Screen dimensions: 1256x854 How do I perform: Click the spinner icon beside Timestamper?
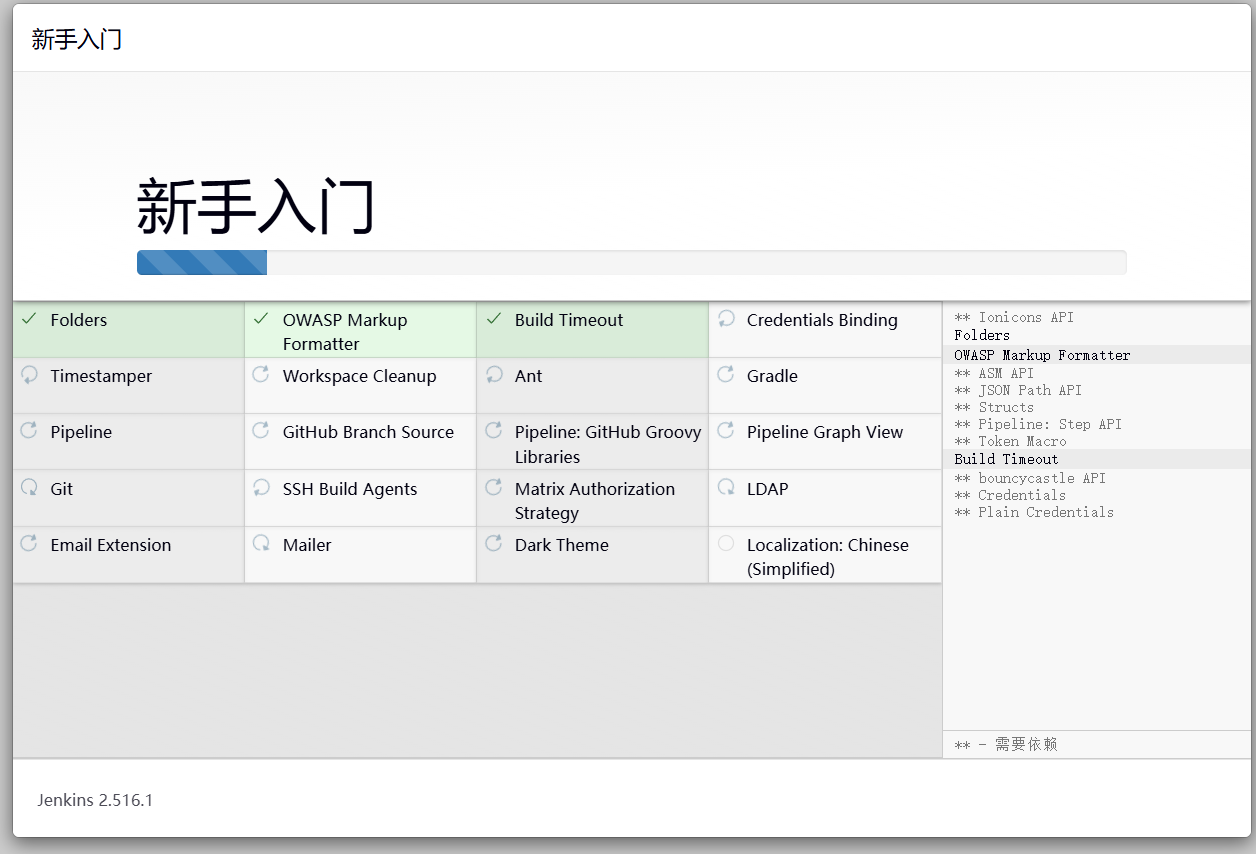[30, 375]
